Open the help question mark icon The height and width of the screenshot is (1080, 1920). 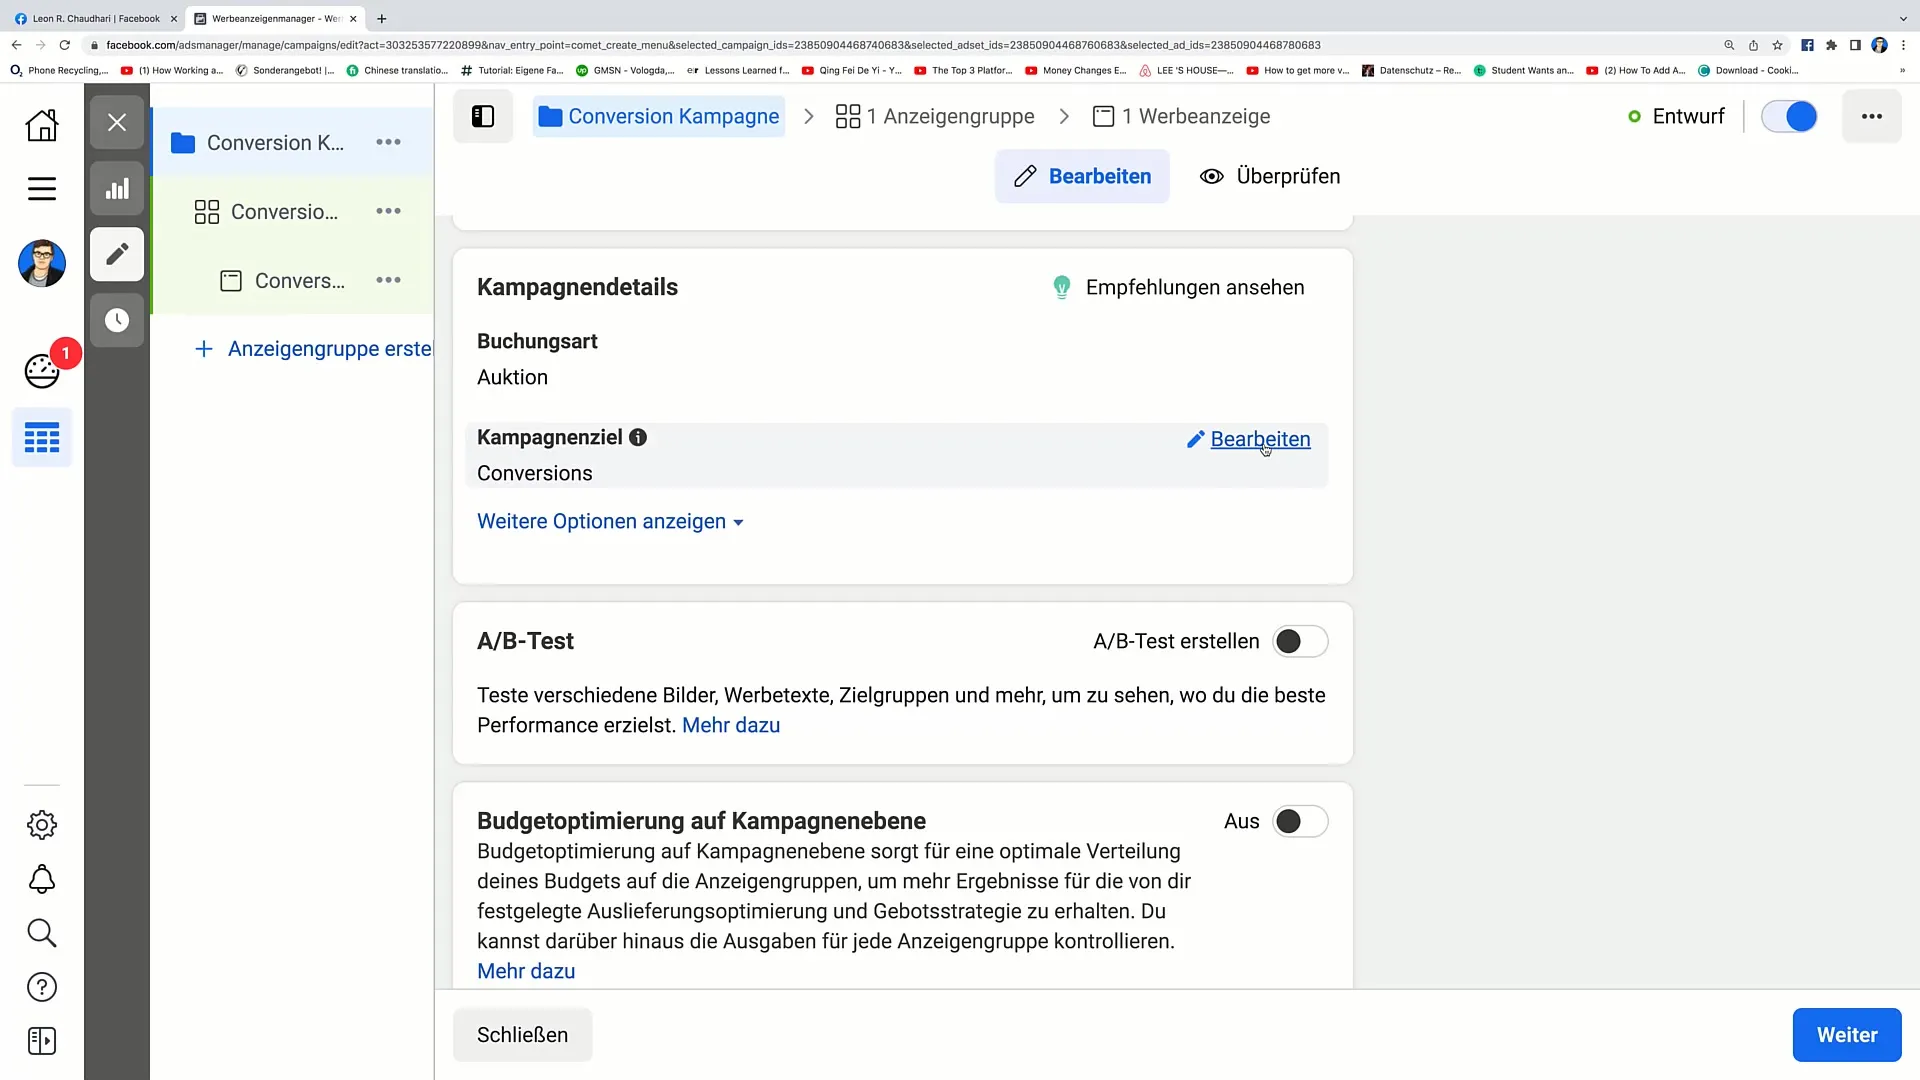(42, 987)
